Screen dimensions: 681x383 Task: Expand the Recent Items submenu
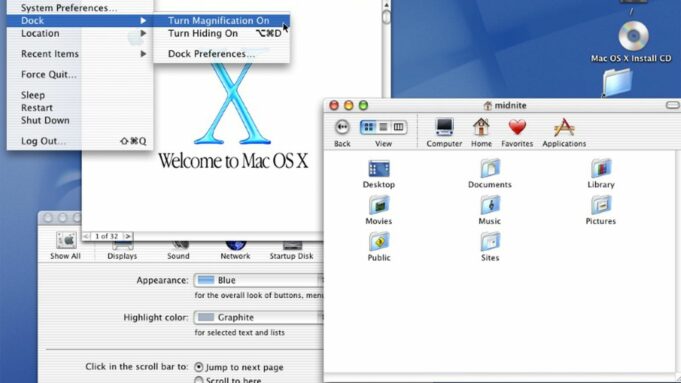80,54
